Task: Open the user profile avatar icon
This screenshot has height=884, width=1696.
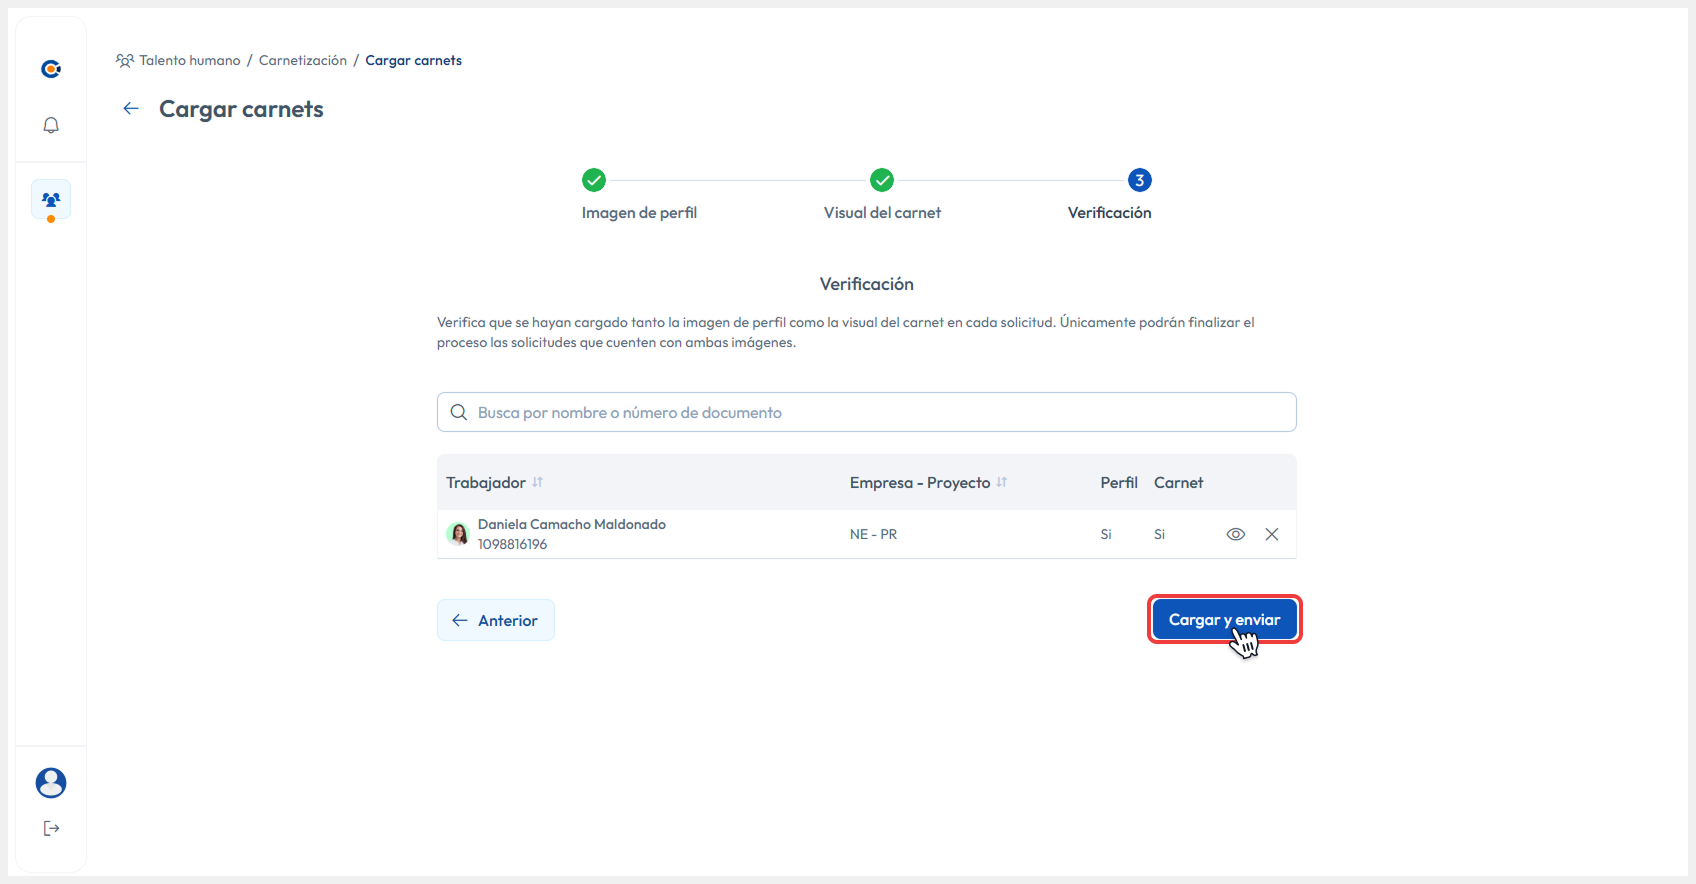Action: (51, 783)
